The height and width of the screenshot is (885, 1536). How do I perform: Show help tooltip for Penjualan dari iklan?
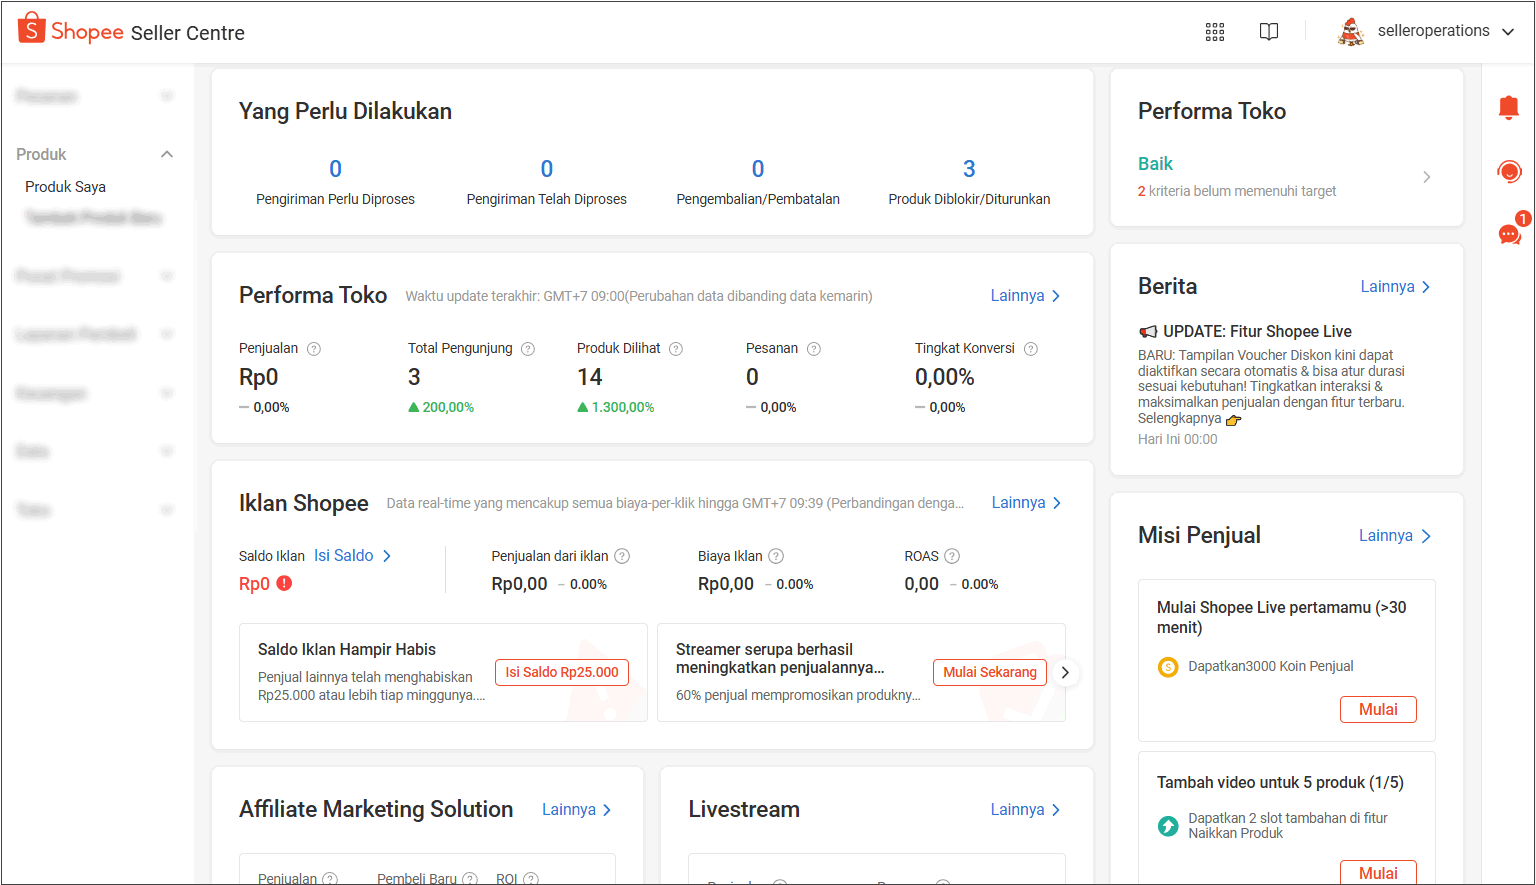(622, 556)
